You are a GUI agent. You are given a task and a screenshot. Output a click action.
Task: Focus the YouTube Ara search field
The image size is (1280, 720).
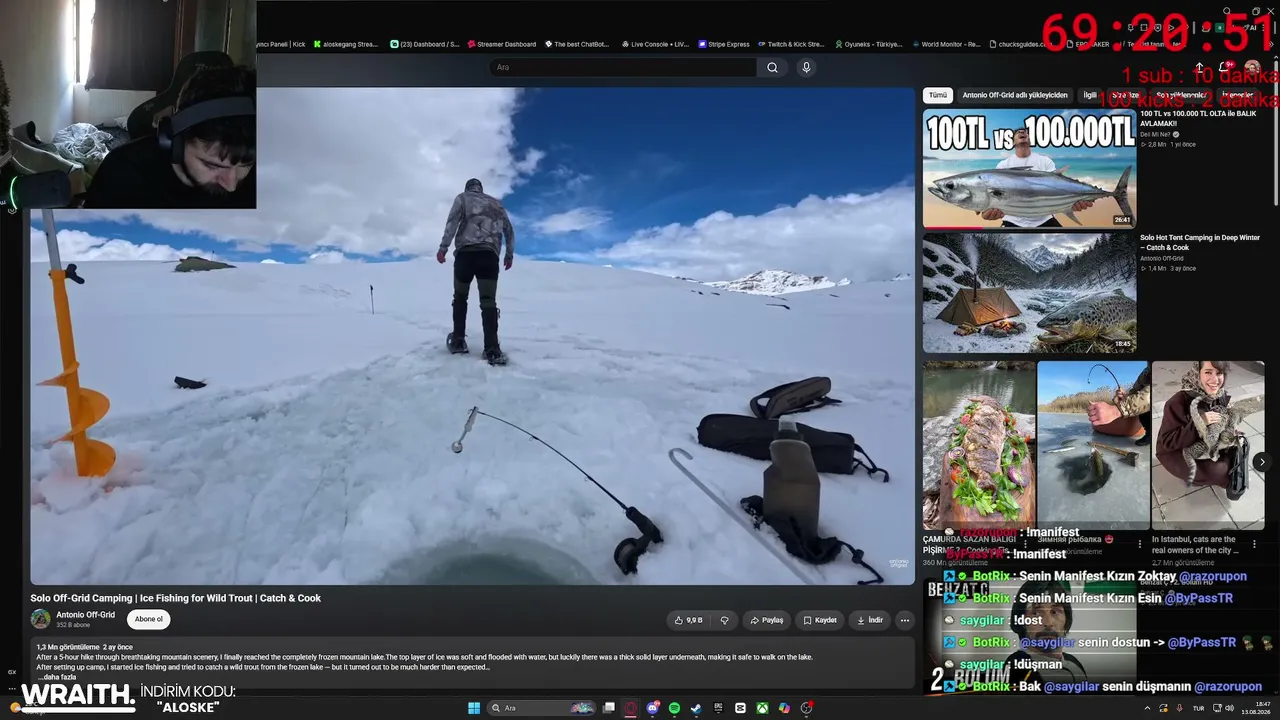622,67
